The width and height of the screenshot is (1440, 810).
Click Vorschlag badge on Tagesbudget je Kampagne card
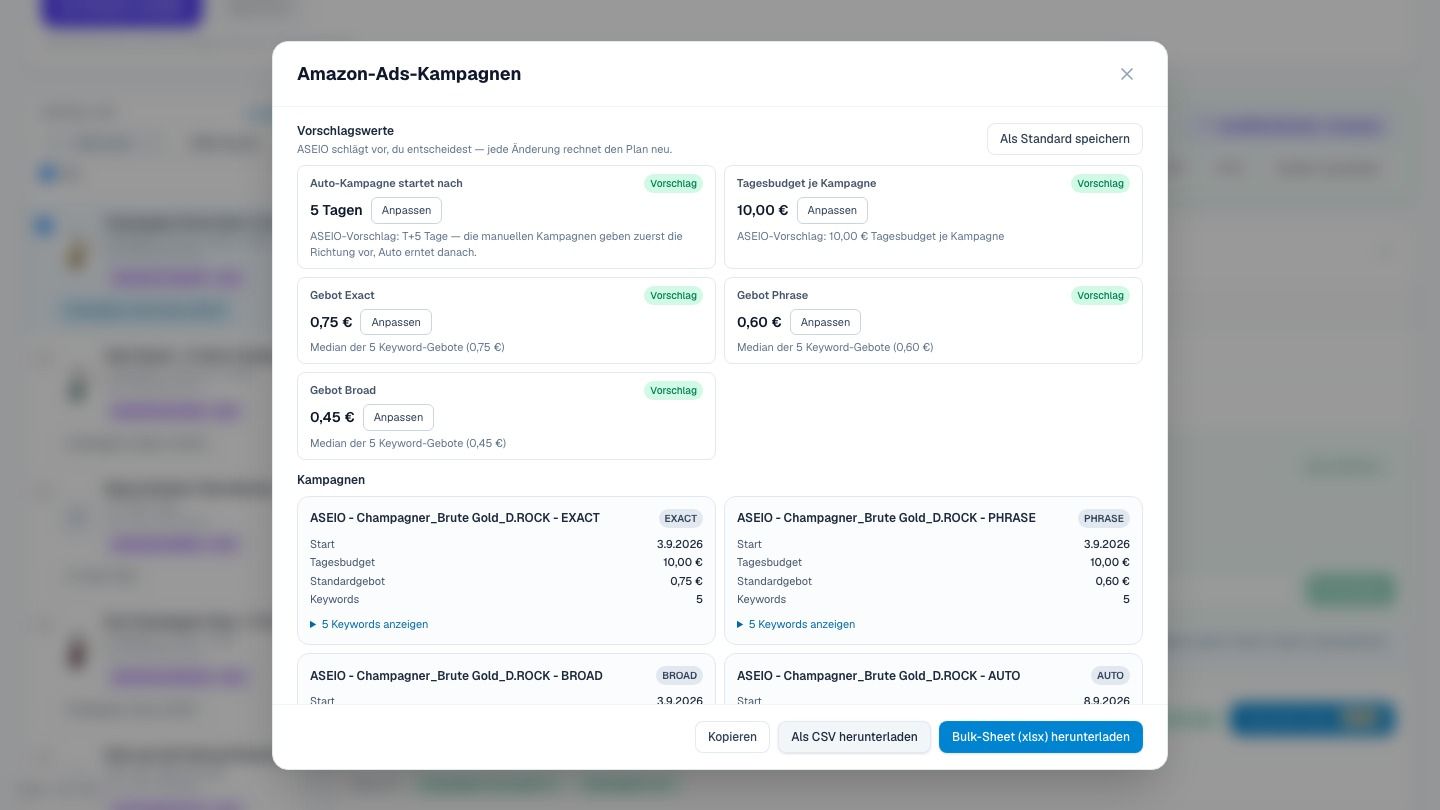1100,183
